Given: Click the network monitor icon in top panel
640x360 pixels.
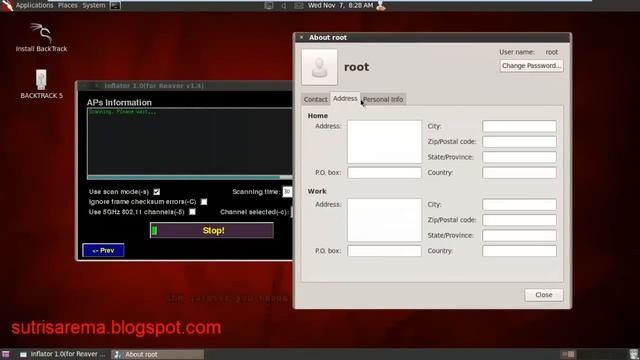Looking at the screenshot, I should coord(269,6).
